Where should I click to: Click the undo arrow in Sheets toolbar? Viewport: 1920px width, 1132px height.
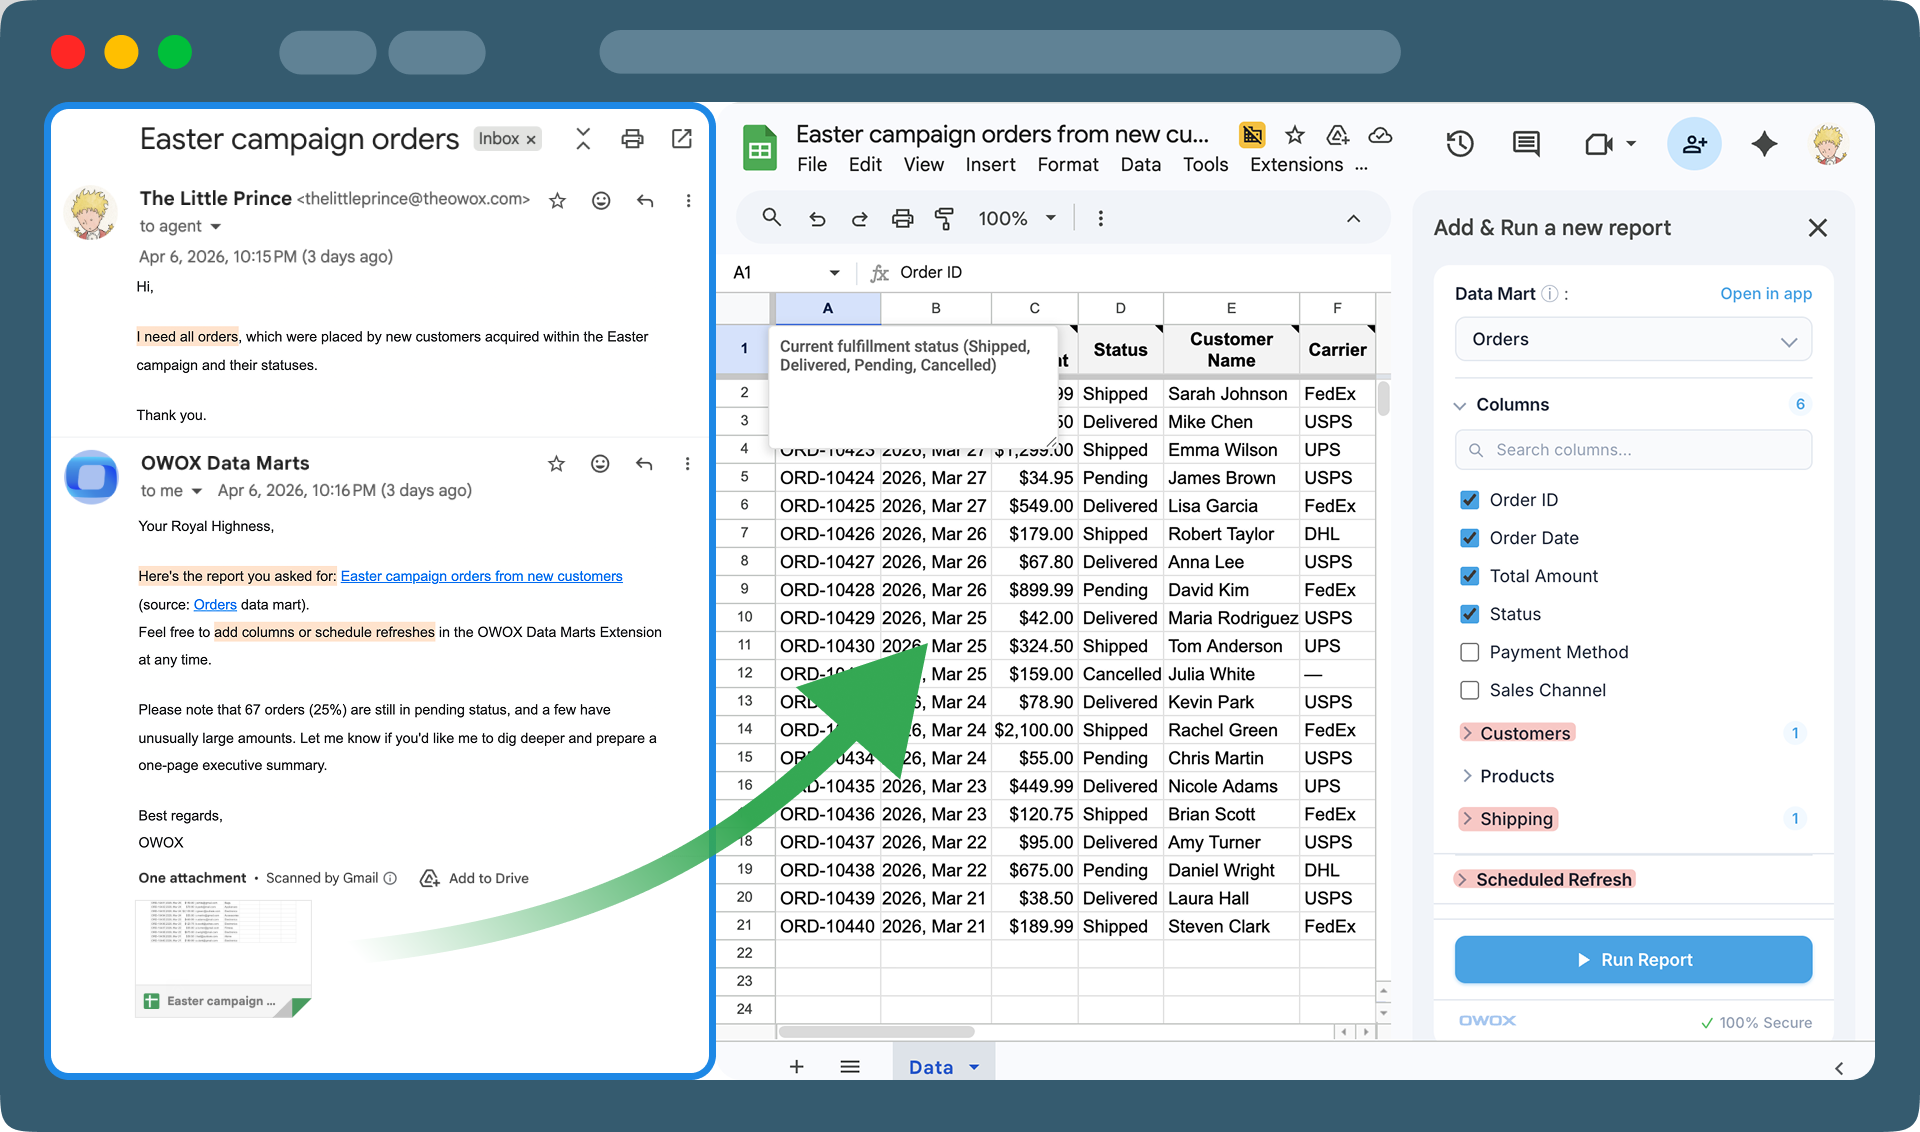click(817, 218)
